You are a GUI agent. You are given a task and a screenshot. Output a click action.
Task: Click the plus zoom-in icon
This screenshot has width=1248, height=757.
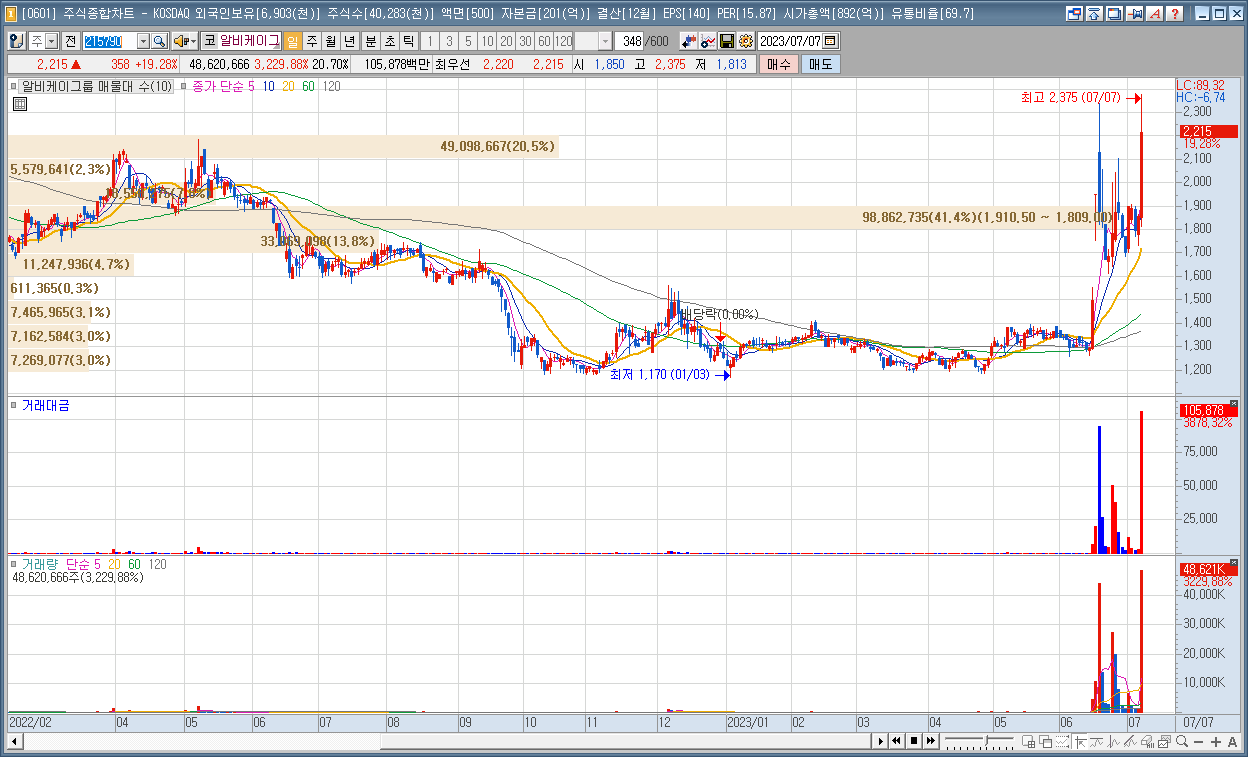coord(1216,741)
